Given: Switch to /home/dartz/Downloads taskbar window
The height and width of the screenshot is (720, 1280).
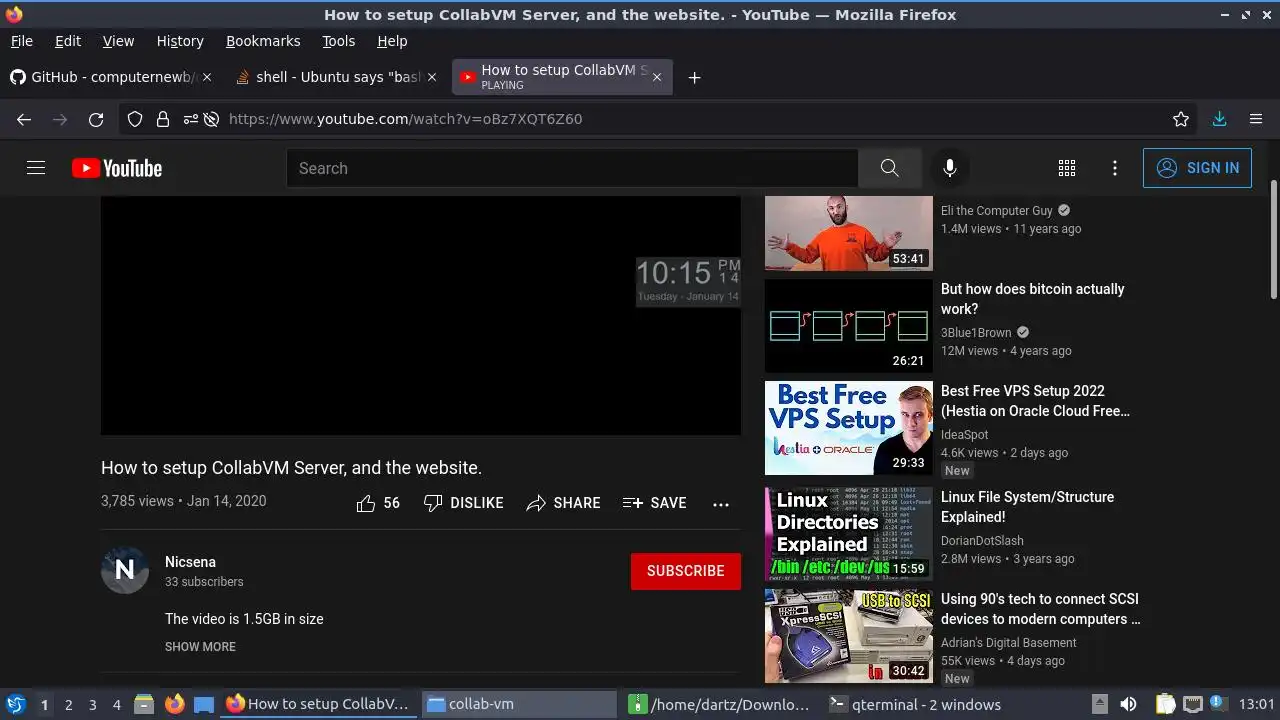Looking at the screenshot, I should click(721, 704).
